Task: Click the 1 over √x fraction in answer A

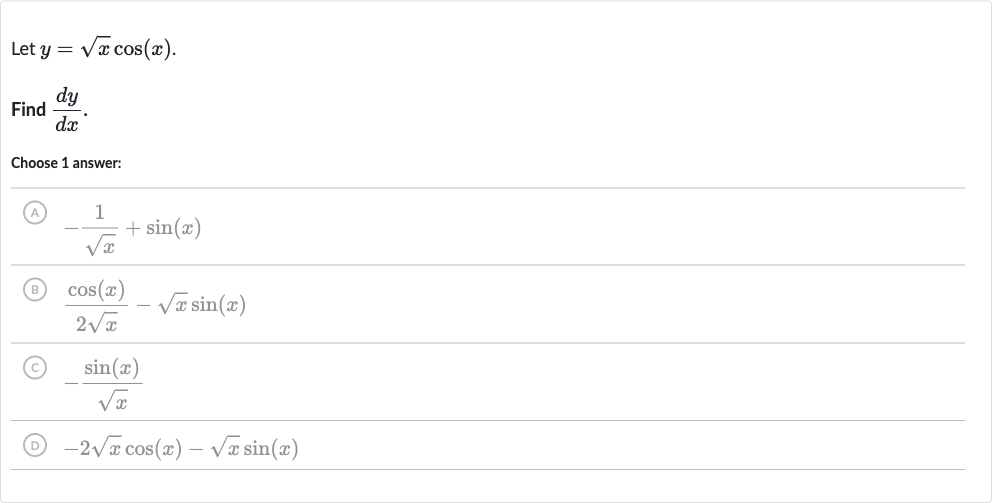Action: pos(99,229)
